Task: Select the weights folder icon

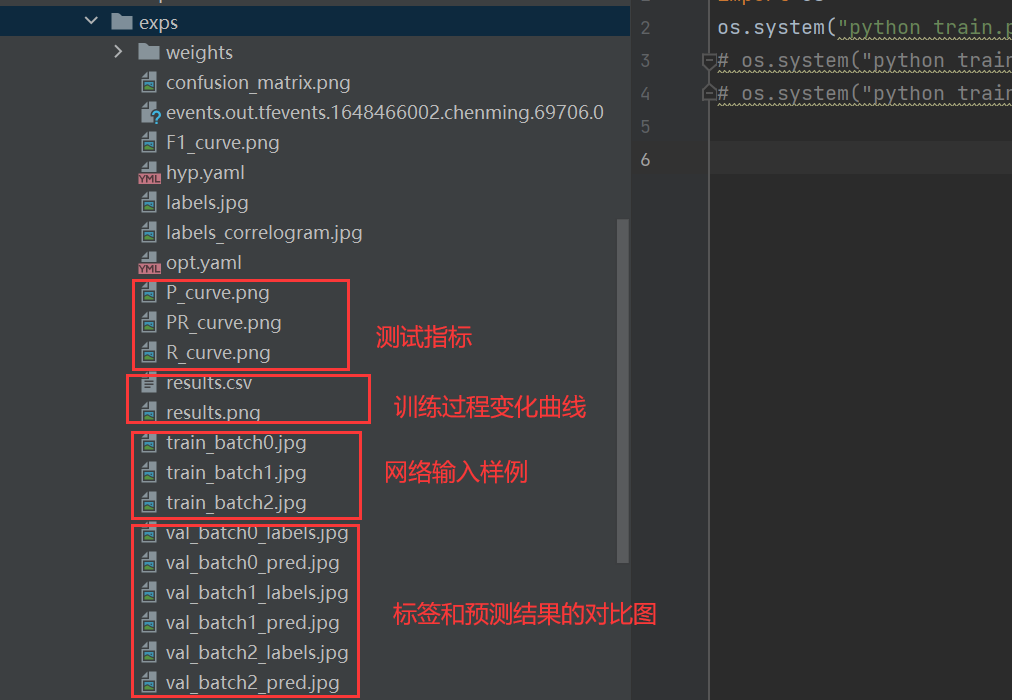Action: click(149, 52)
